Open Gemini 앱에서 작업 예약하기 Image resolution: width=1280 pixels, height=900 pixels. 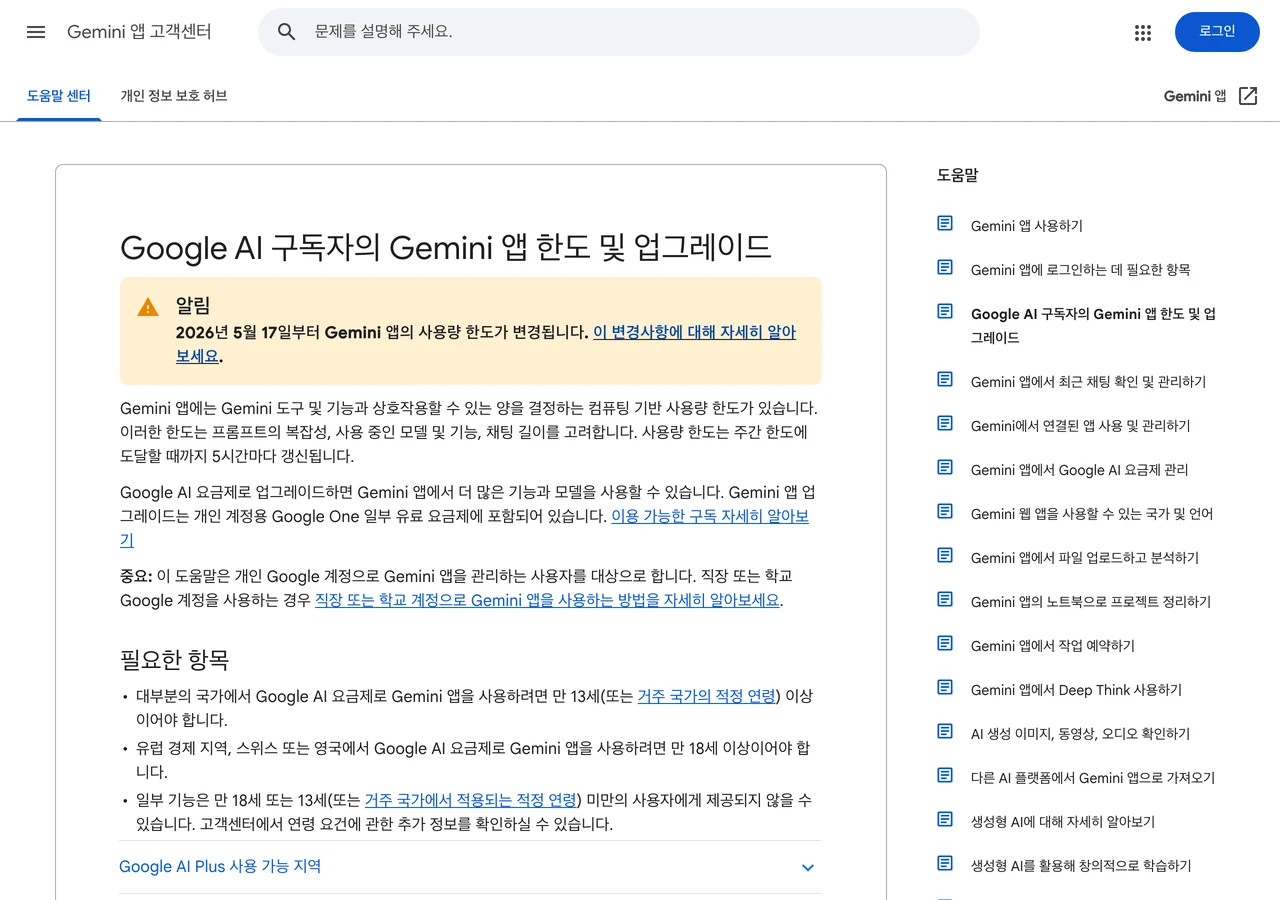click(1053, 646)
